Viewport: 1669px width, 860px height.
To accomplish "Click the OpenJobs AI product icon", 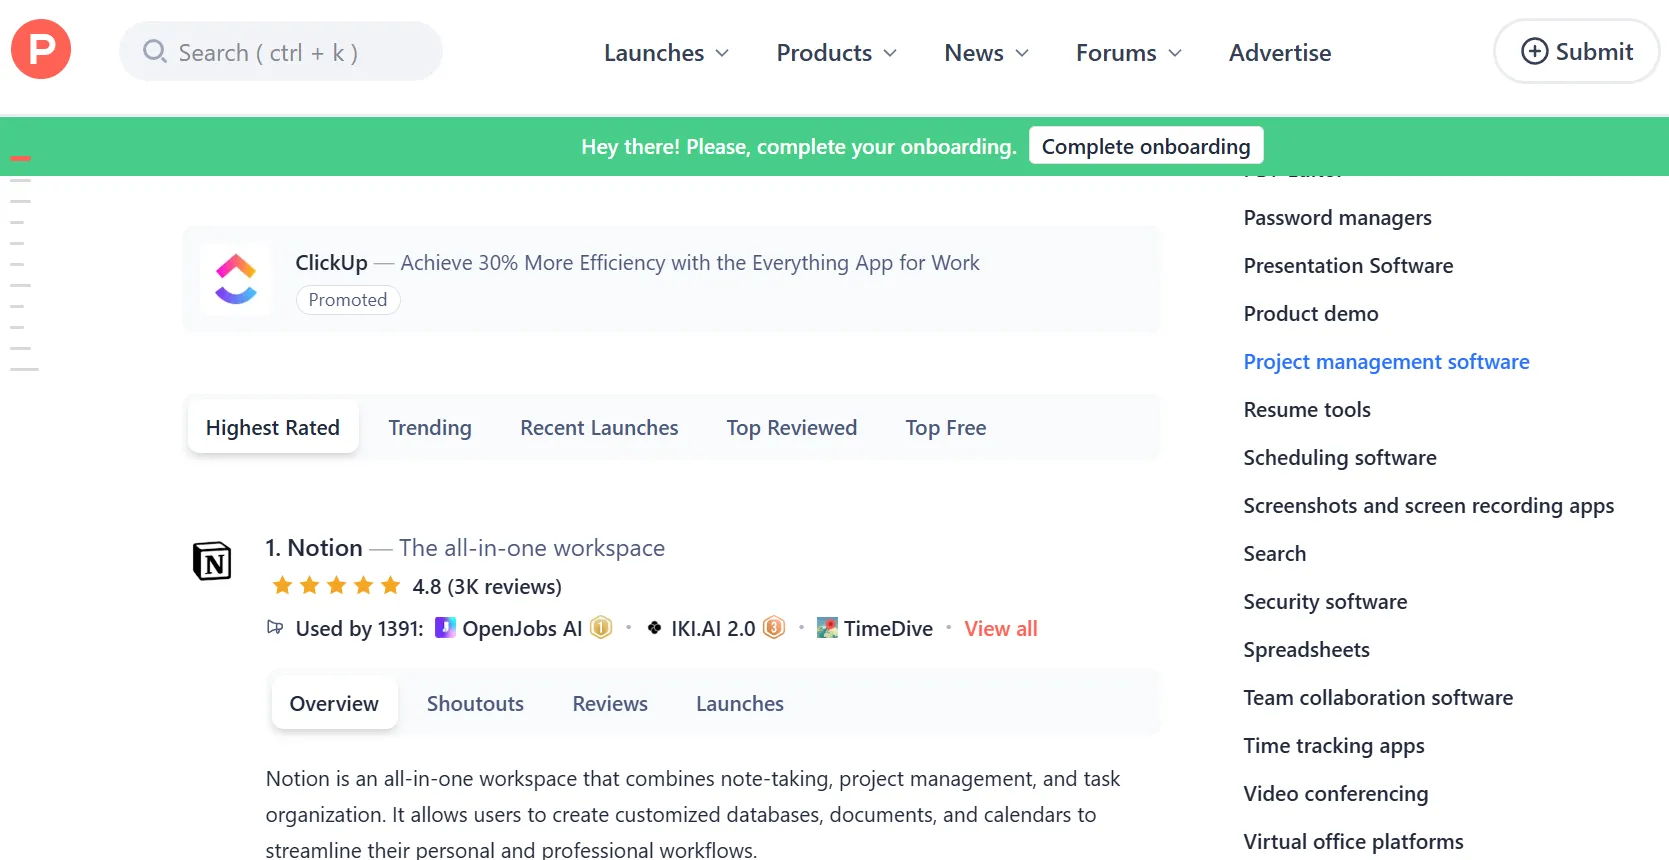I will pos(445,628).
